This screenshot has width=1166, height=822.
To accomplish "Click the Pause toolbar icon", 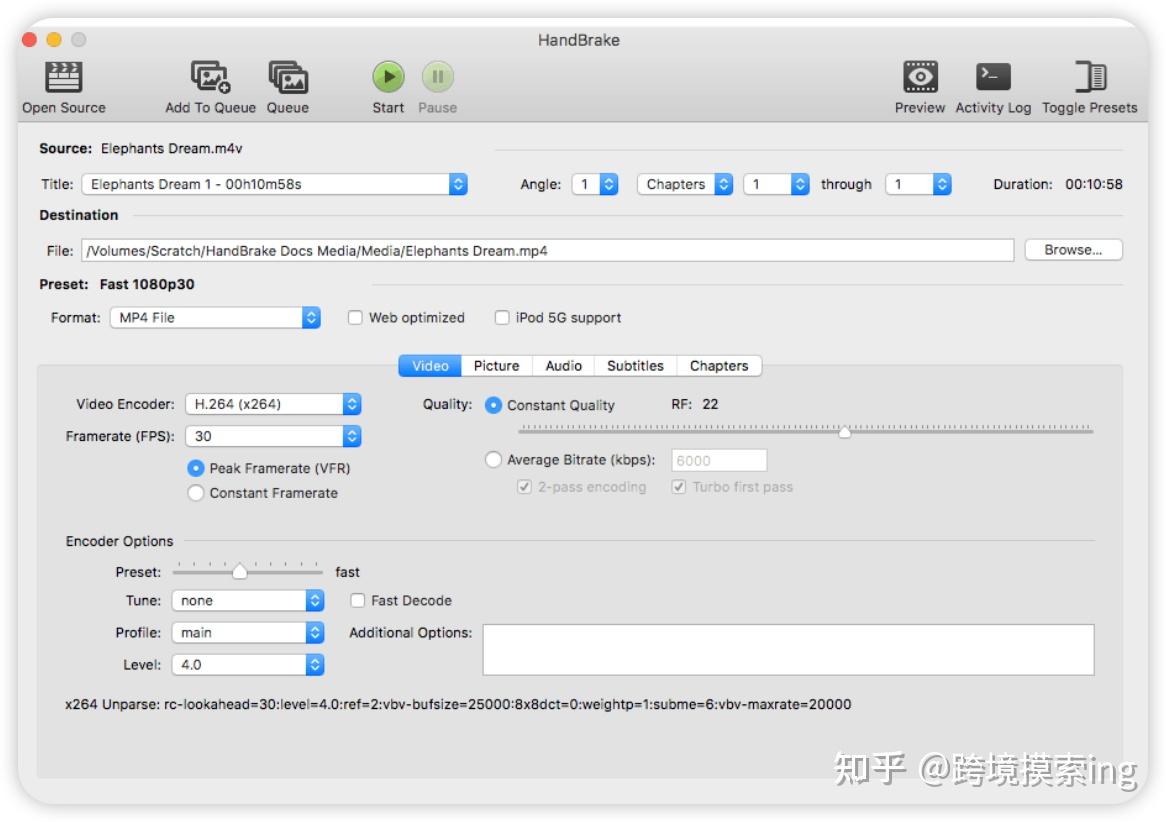I will [437, 77].
